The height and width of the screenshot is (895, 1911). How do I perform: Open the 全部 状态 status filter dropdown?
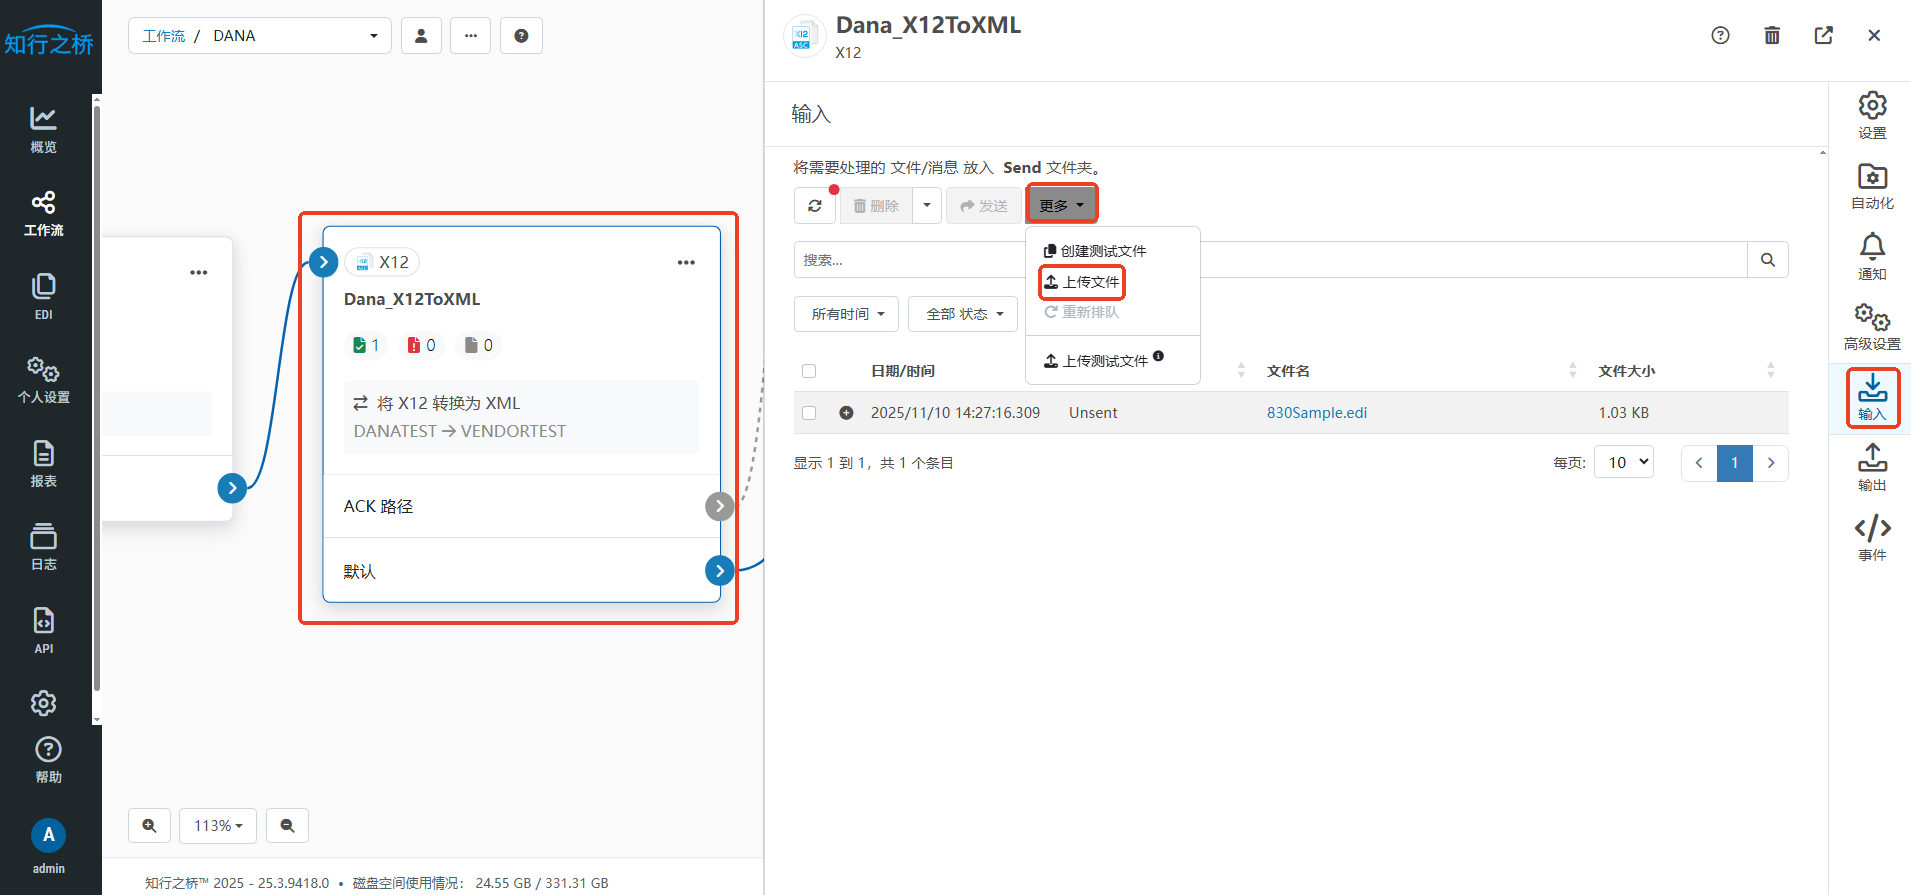(x=962, y=314)
